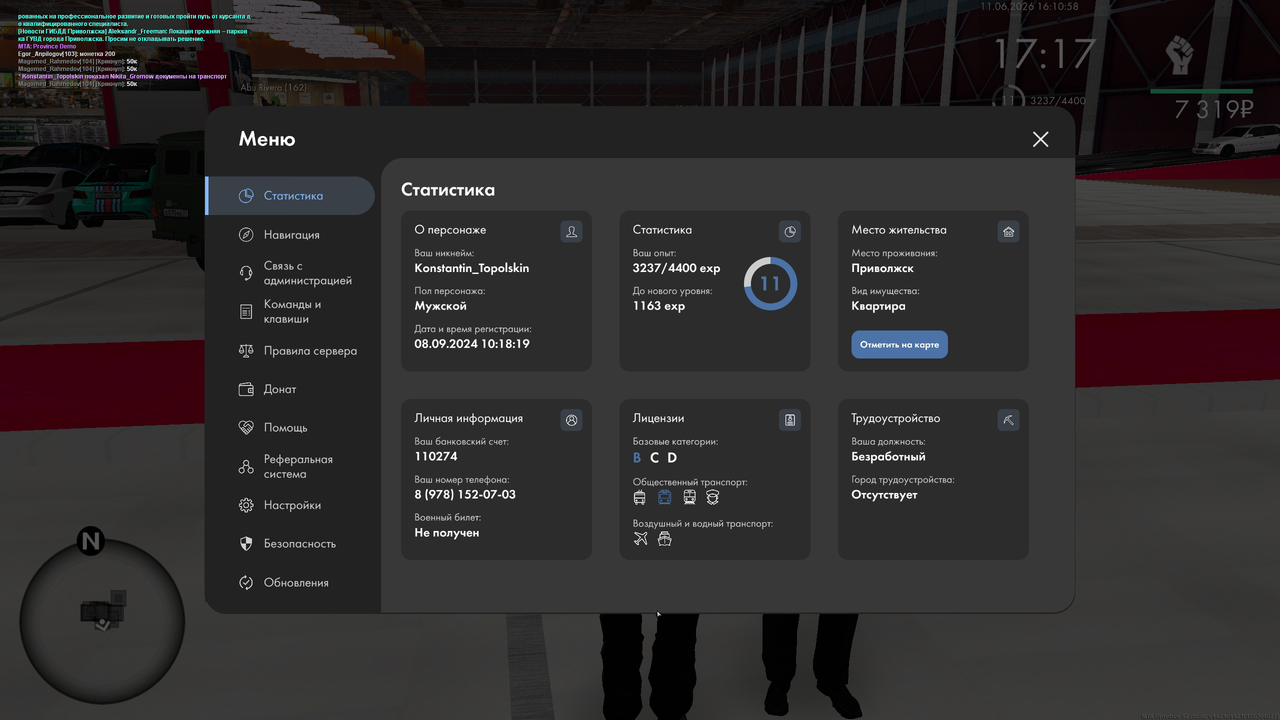Click the heart Помощь sidebar icon
The image size is (1280, 720).
point(246,428)
